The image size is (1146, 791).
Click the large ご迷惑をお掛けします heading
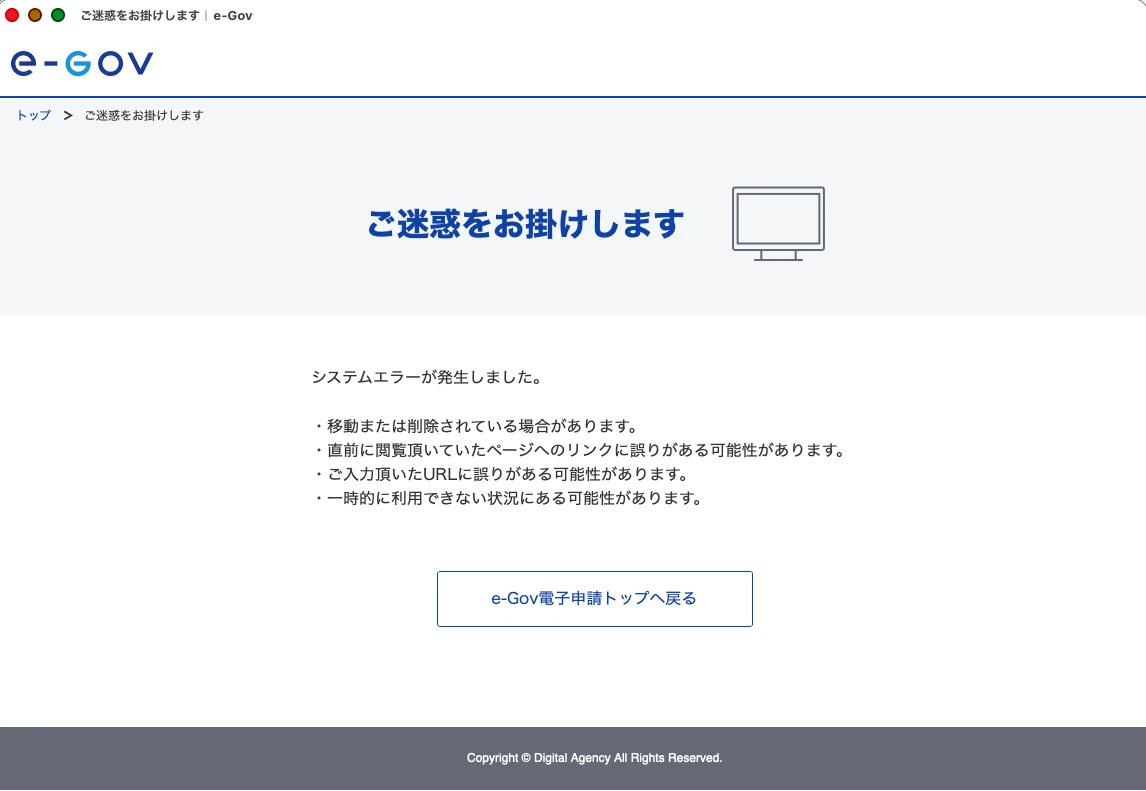pos(525,224)
